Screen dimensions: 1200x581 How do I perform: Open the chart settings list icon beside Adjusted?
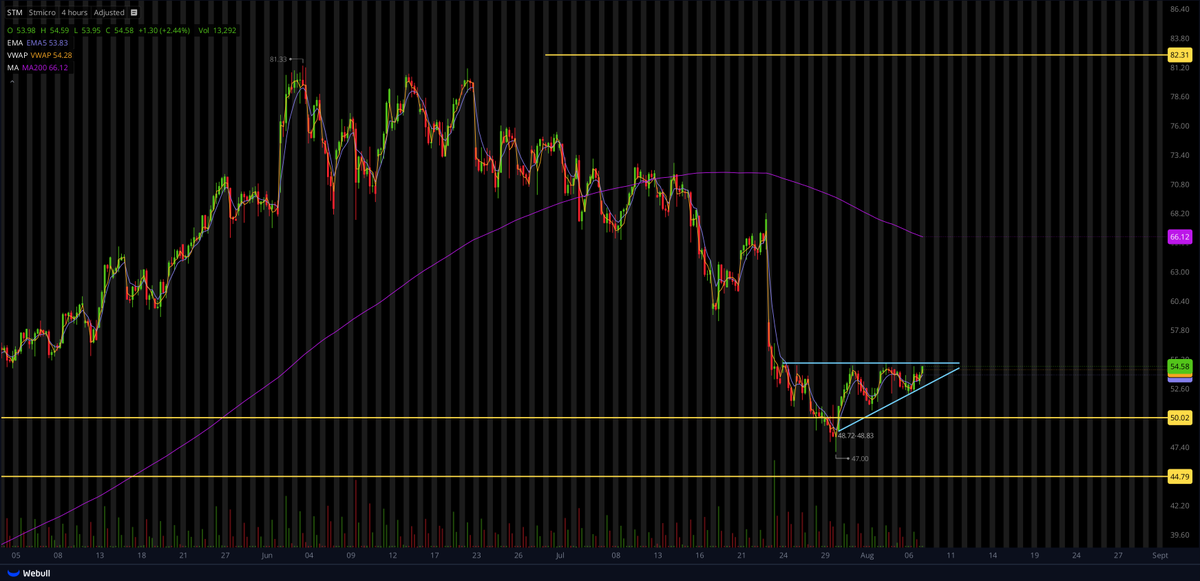pyautogui.click(x=135, y=13)
